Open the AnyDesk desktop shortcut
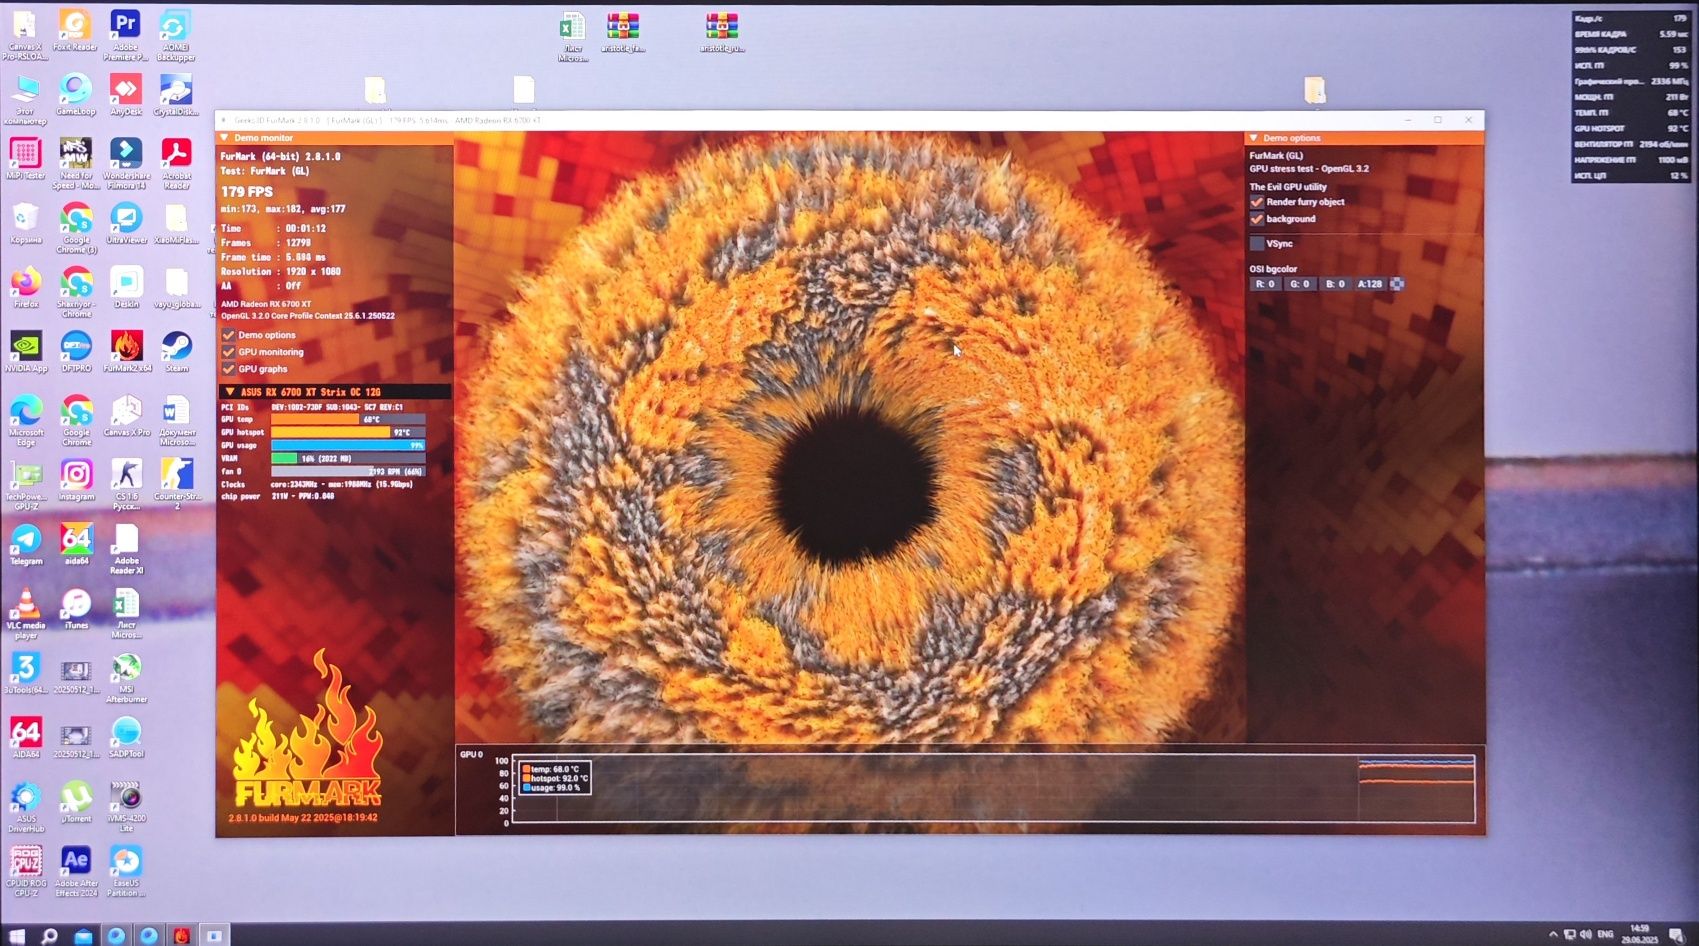 (x=125, y=94)
